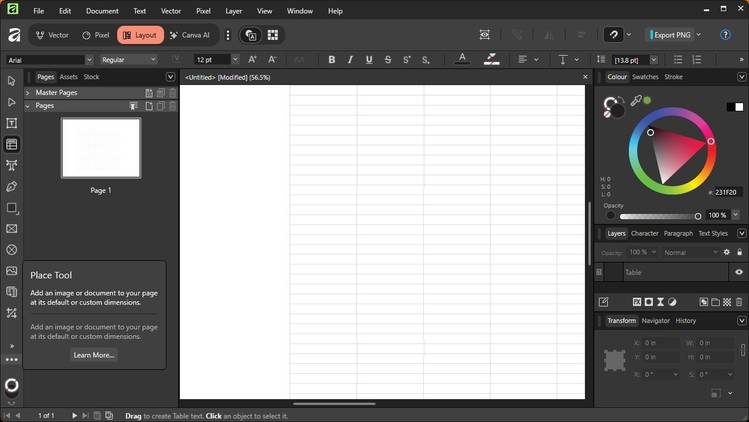
Task: Switch to the Navigator tab
Action: [x=655, y=321]
